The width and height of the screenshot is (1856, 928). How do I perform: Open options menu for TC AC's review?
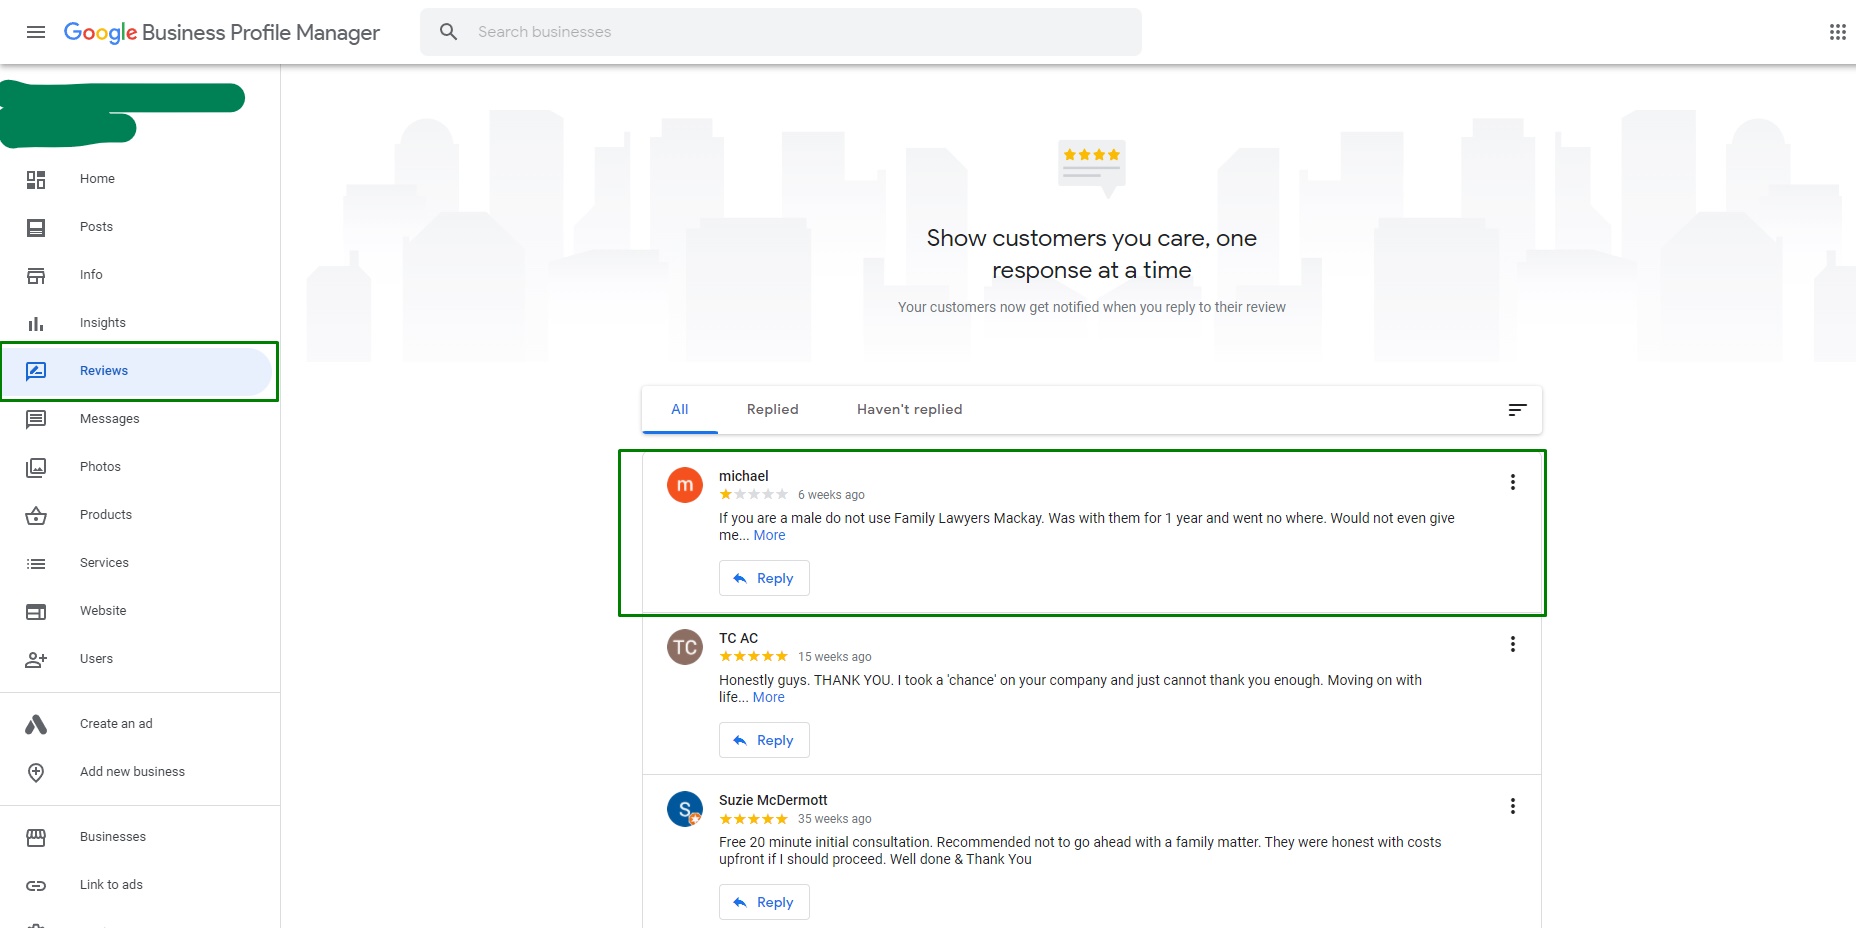[x=1512, y=644]
